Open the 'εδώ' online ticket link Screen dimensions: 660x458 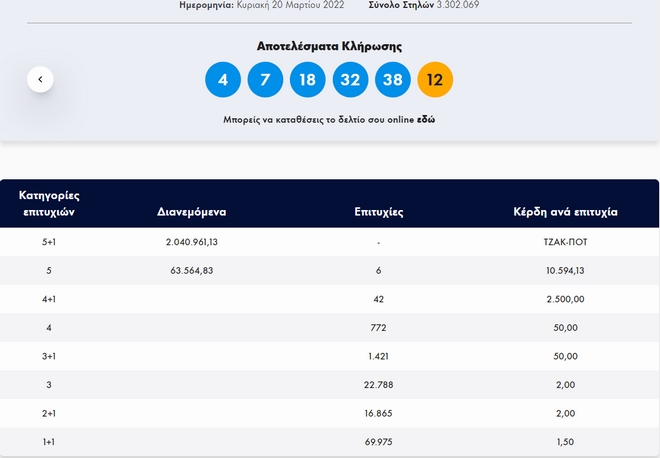pyautogui.click(x=426, y=119)
